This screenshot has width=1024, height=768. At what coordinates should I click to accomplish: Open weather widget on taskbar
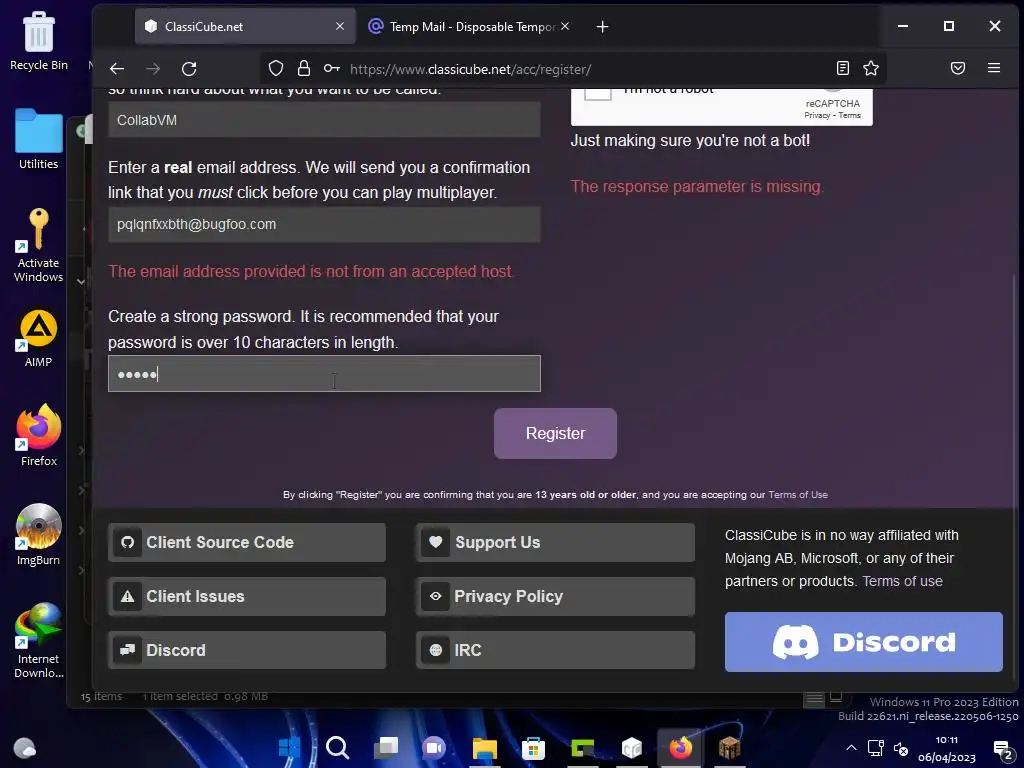click(x=25, y=747)
